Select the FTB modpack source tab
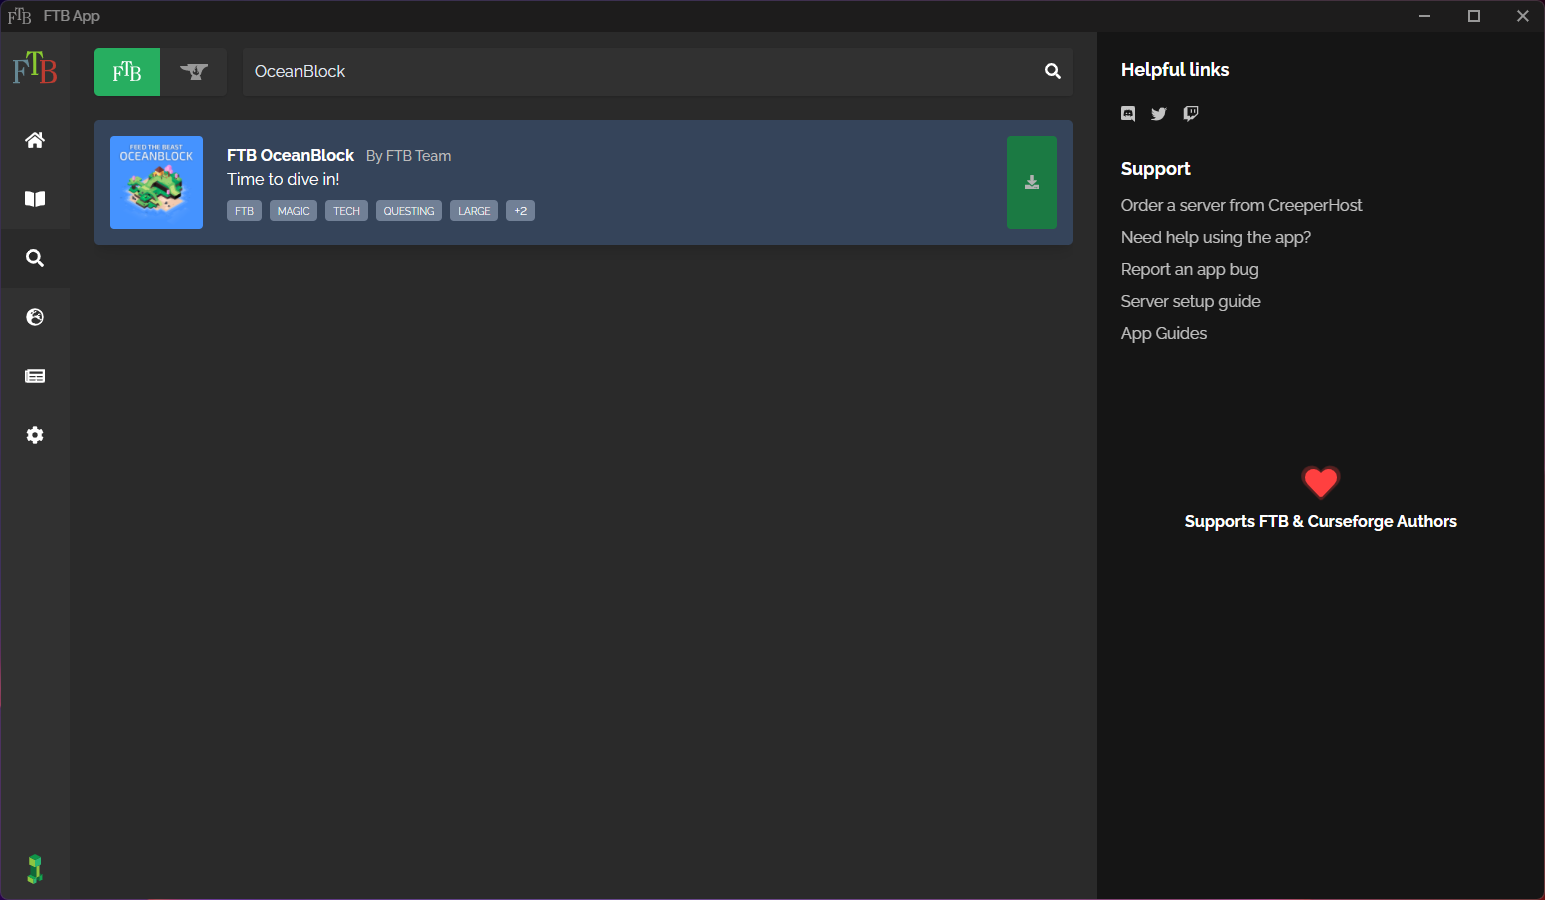 click(x=127, y=72)
